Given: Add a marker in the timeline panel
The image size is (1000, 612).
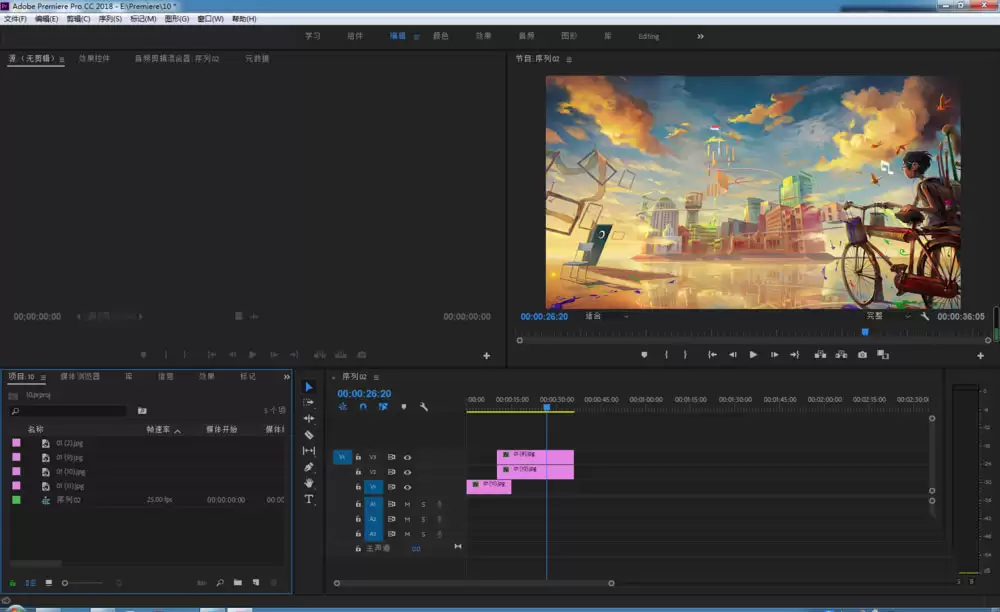Looking at the screenshot, I should tap(404, 407).
